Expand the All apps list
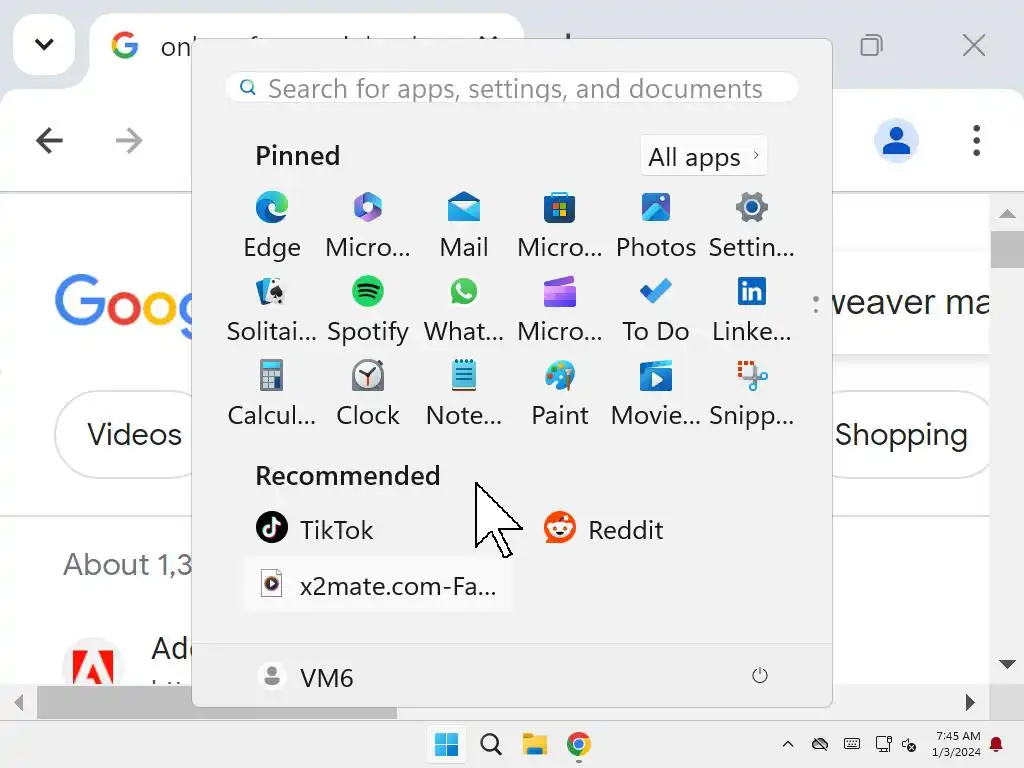The height and width of the screenshot is (768, 1024). click(x=703, y=156)
